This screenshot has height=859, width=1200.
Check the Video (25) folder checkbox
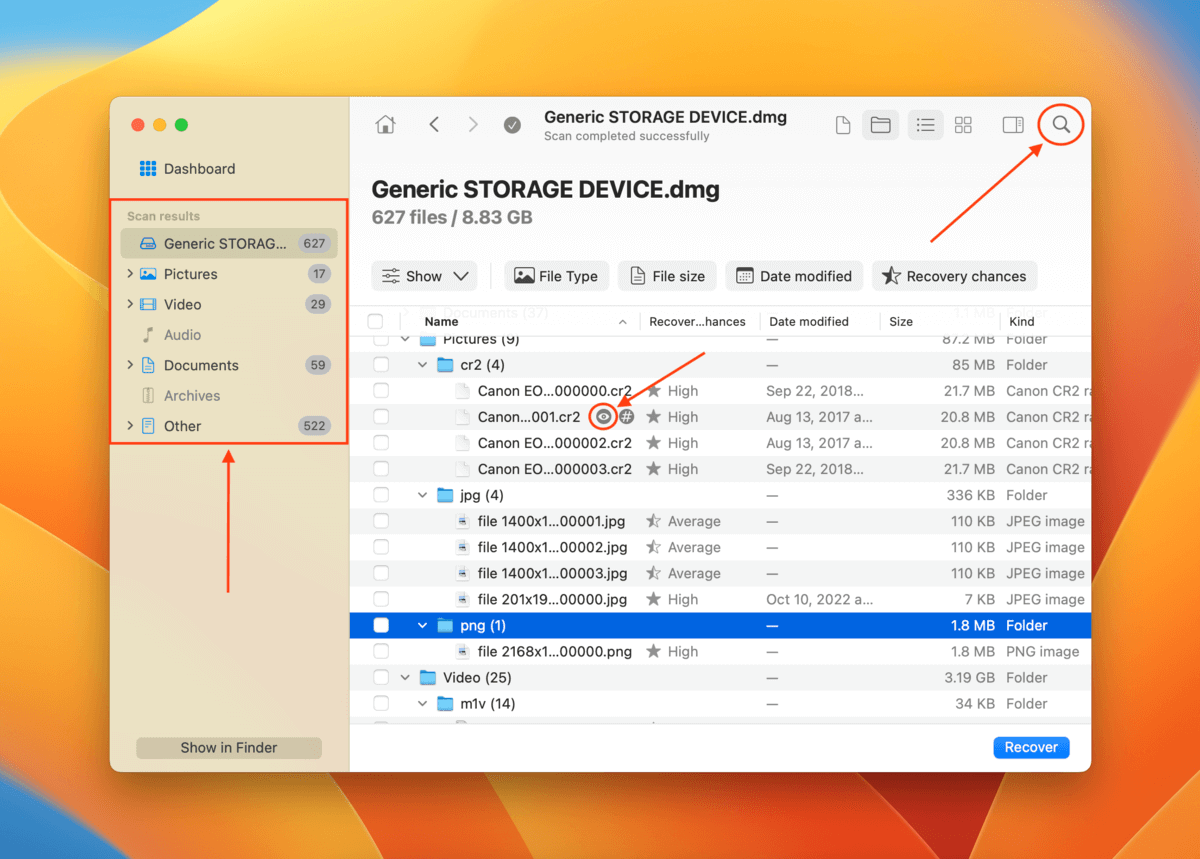[381, 677]
